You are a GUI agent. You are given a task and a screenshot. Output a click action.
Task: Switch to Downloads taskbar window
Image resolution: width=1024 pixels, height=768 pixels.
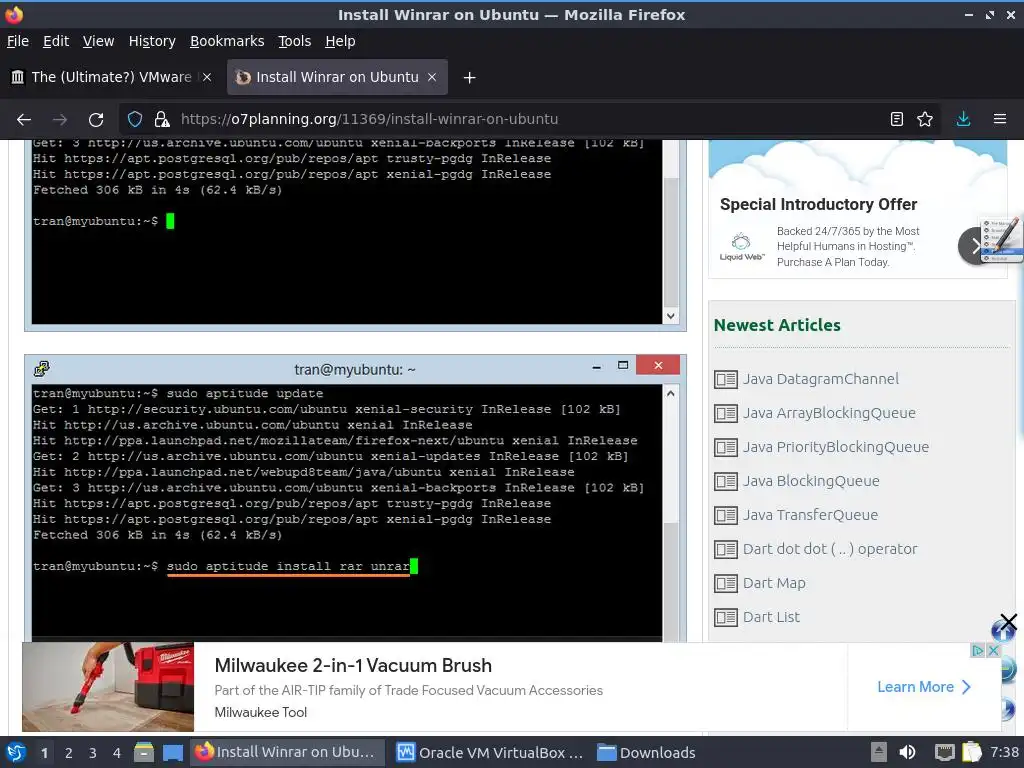[x=647, y=752]
